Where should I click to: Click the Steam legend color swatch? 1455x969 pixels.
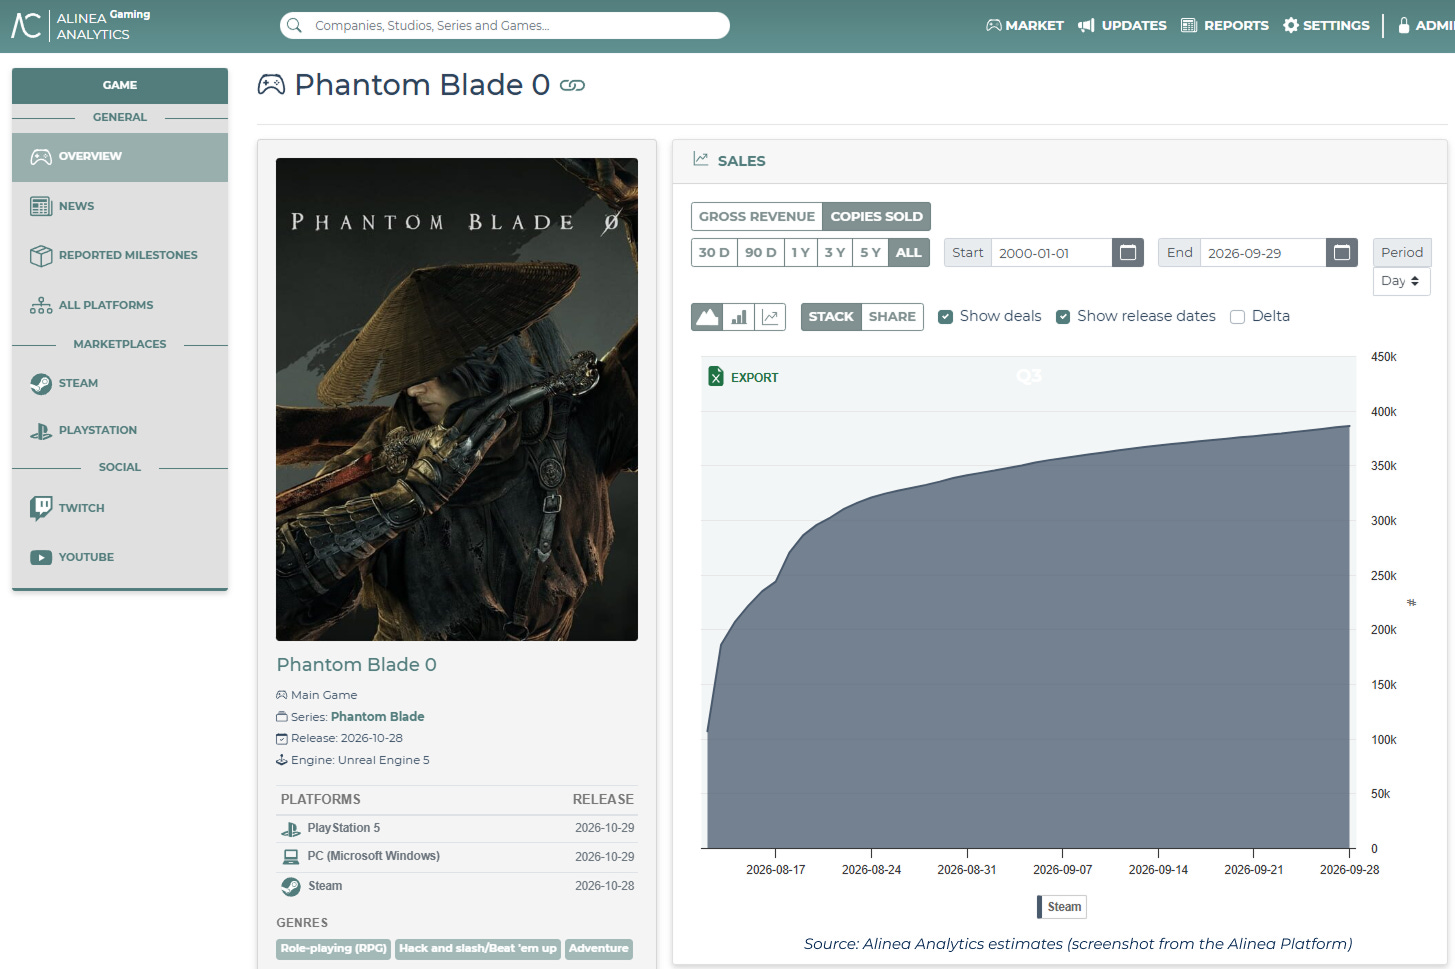[1040, 907]
